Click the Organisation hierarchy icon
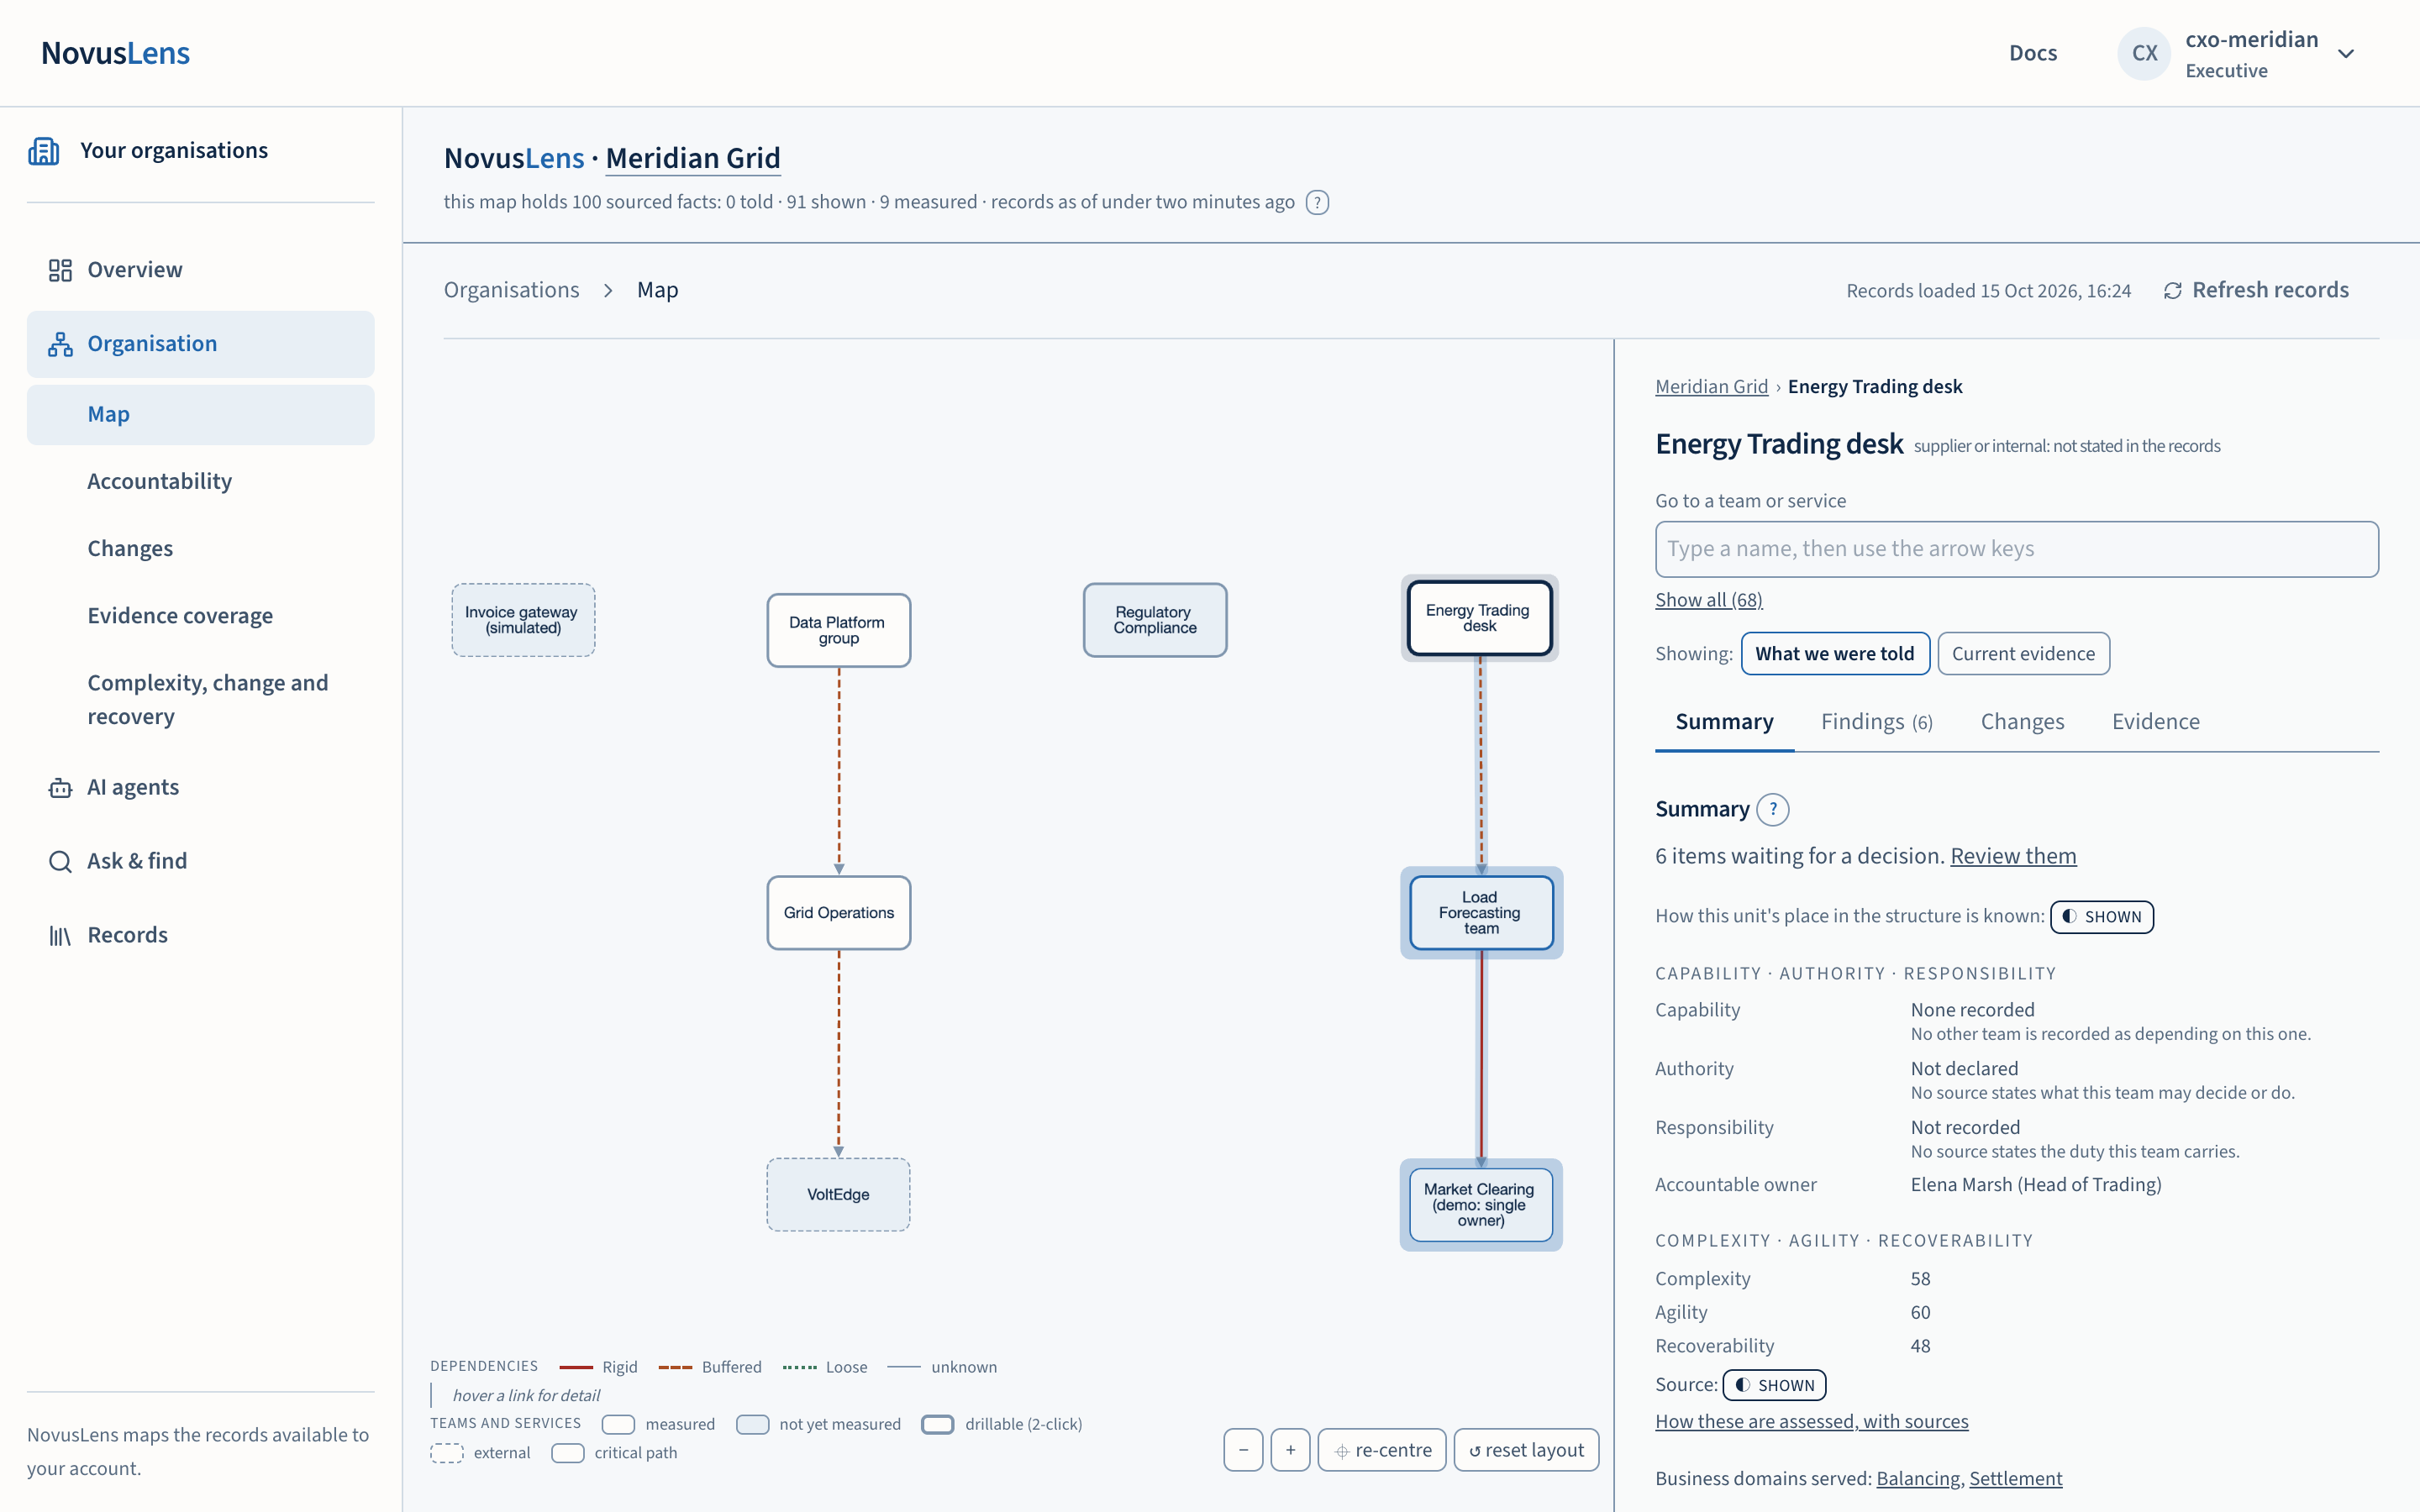 60,344
